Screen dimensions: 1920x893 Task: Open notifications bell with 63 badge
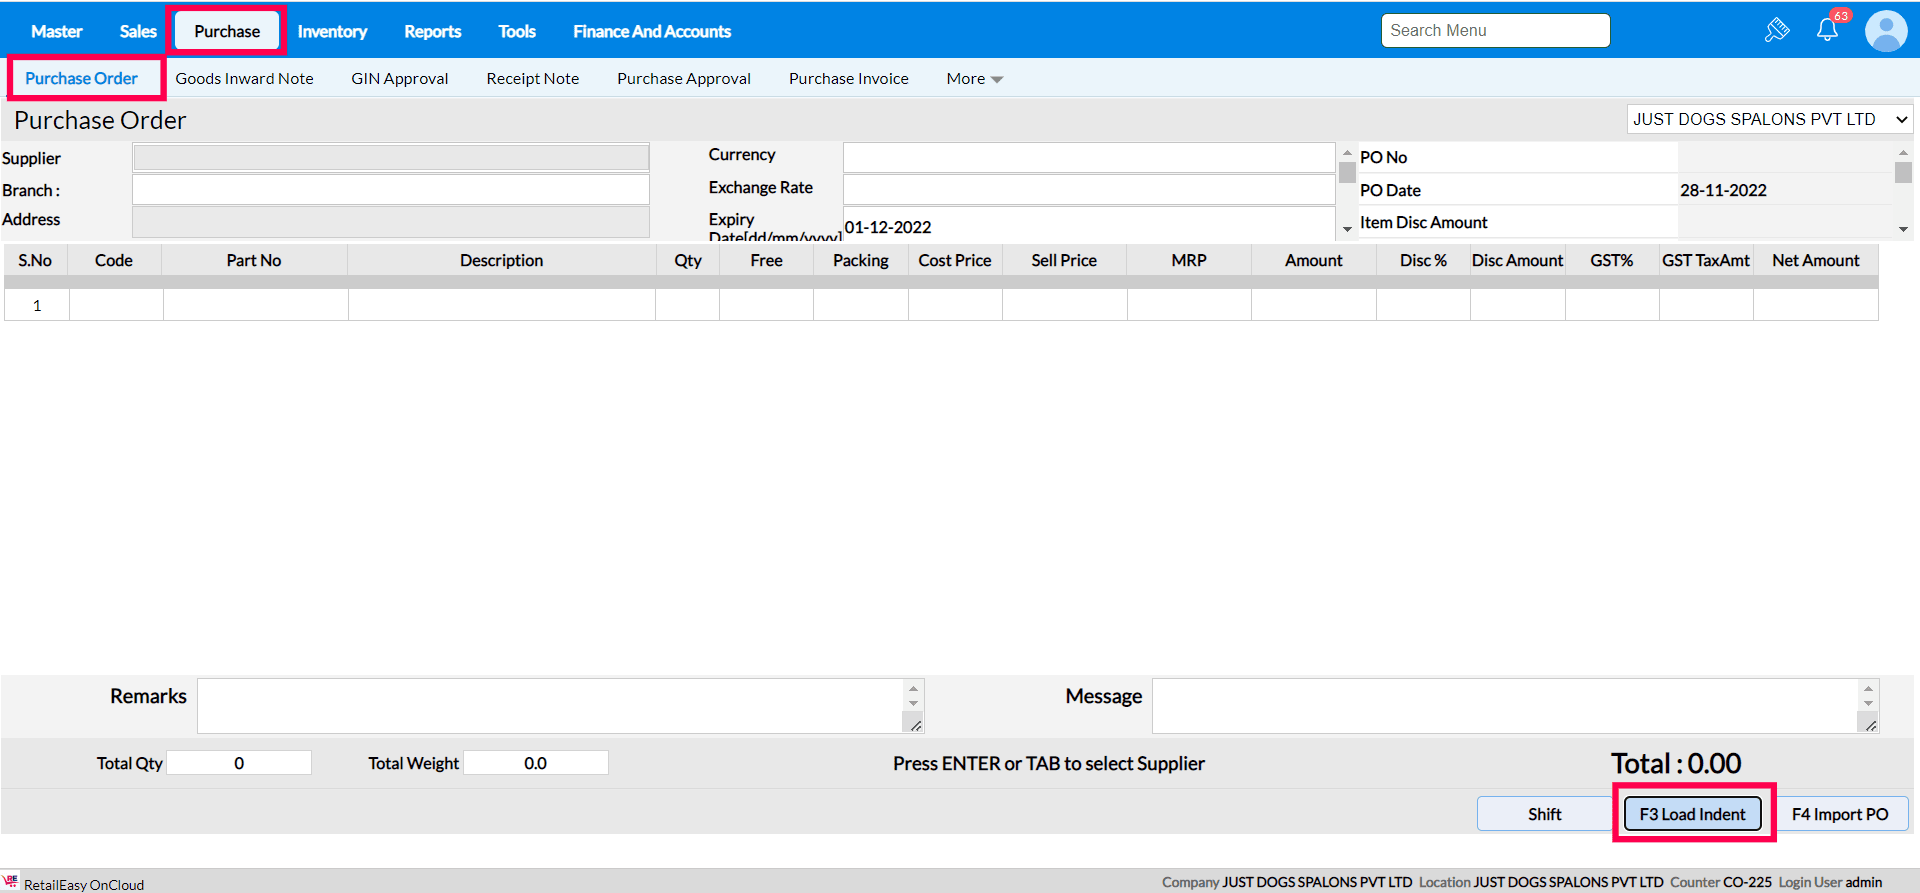pyautogui.click(x=1829, y=28)
